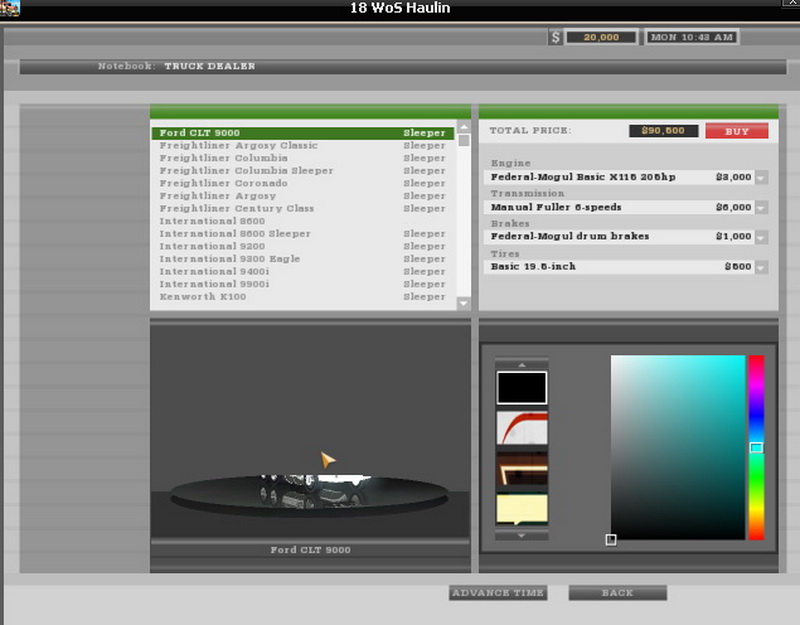Choose the brown and orange stripe paint scheme

coord(522,469)
